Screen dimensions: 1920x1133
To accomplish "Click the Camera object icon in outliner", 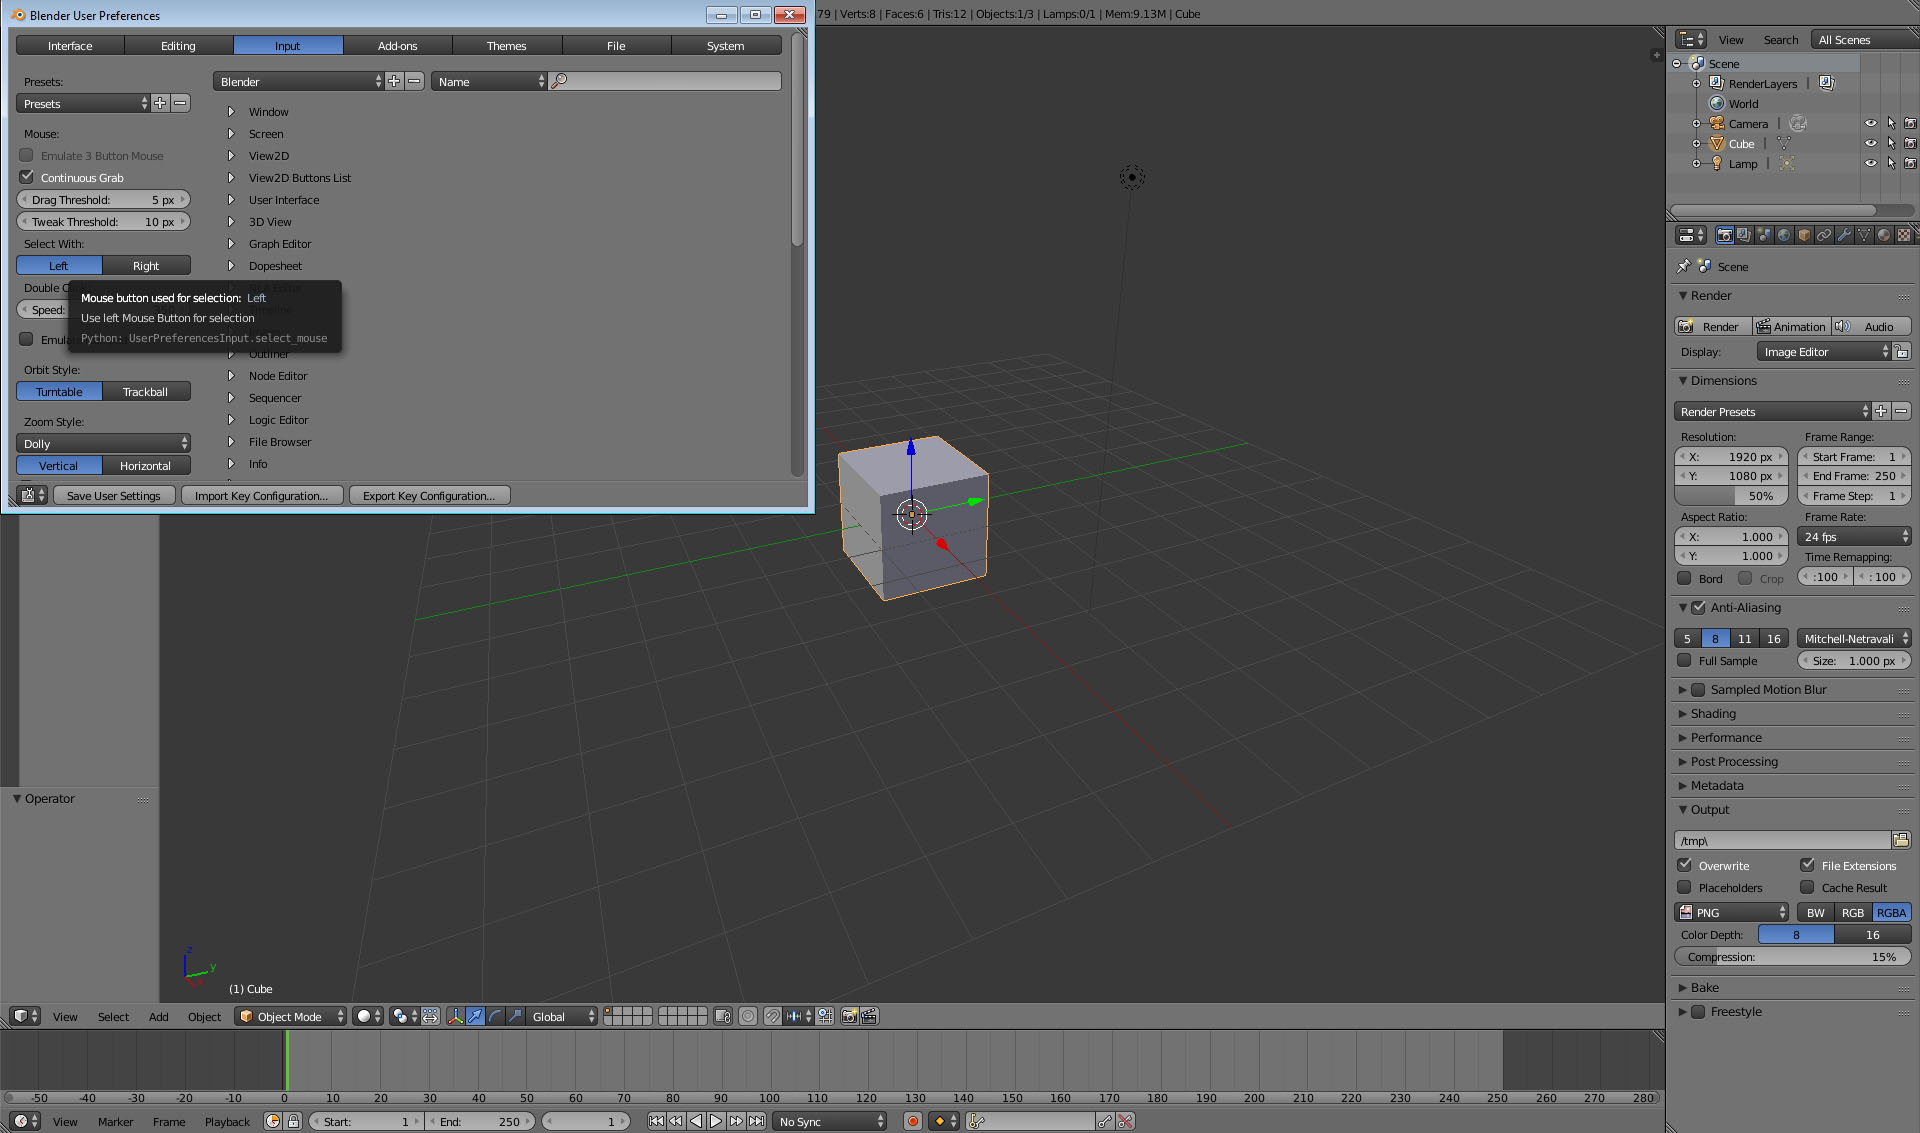I will click(x=1717, y=123).
